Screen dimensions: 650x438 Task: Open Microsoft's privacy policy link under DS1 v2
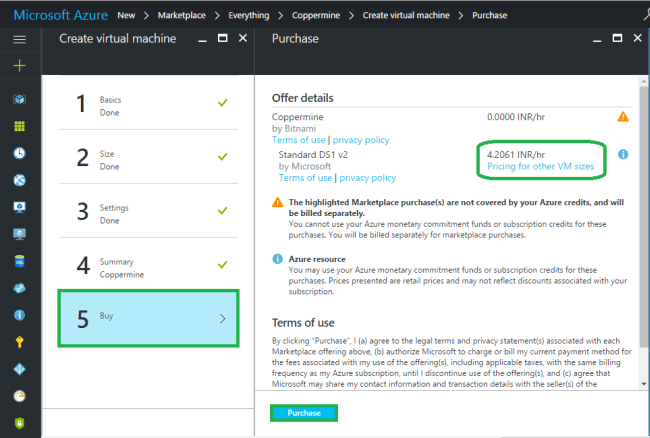[x=367, y=178]
